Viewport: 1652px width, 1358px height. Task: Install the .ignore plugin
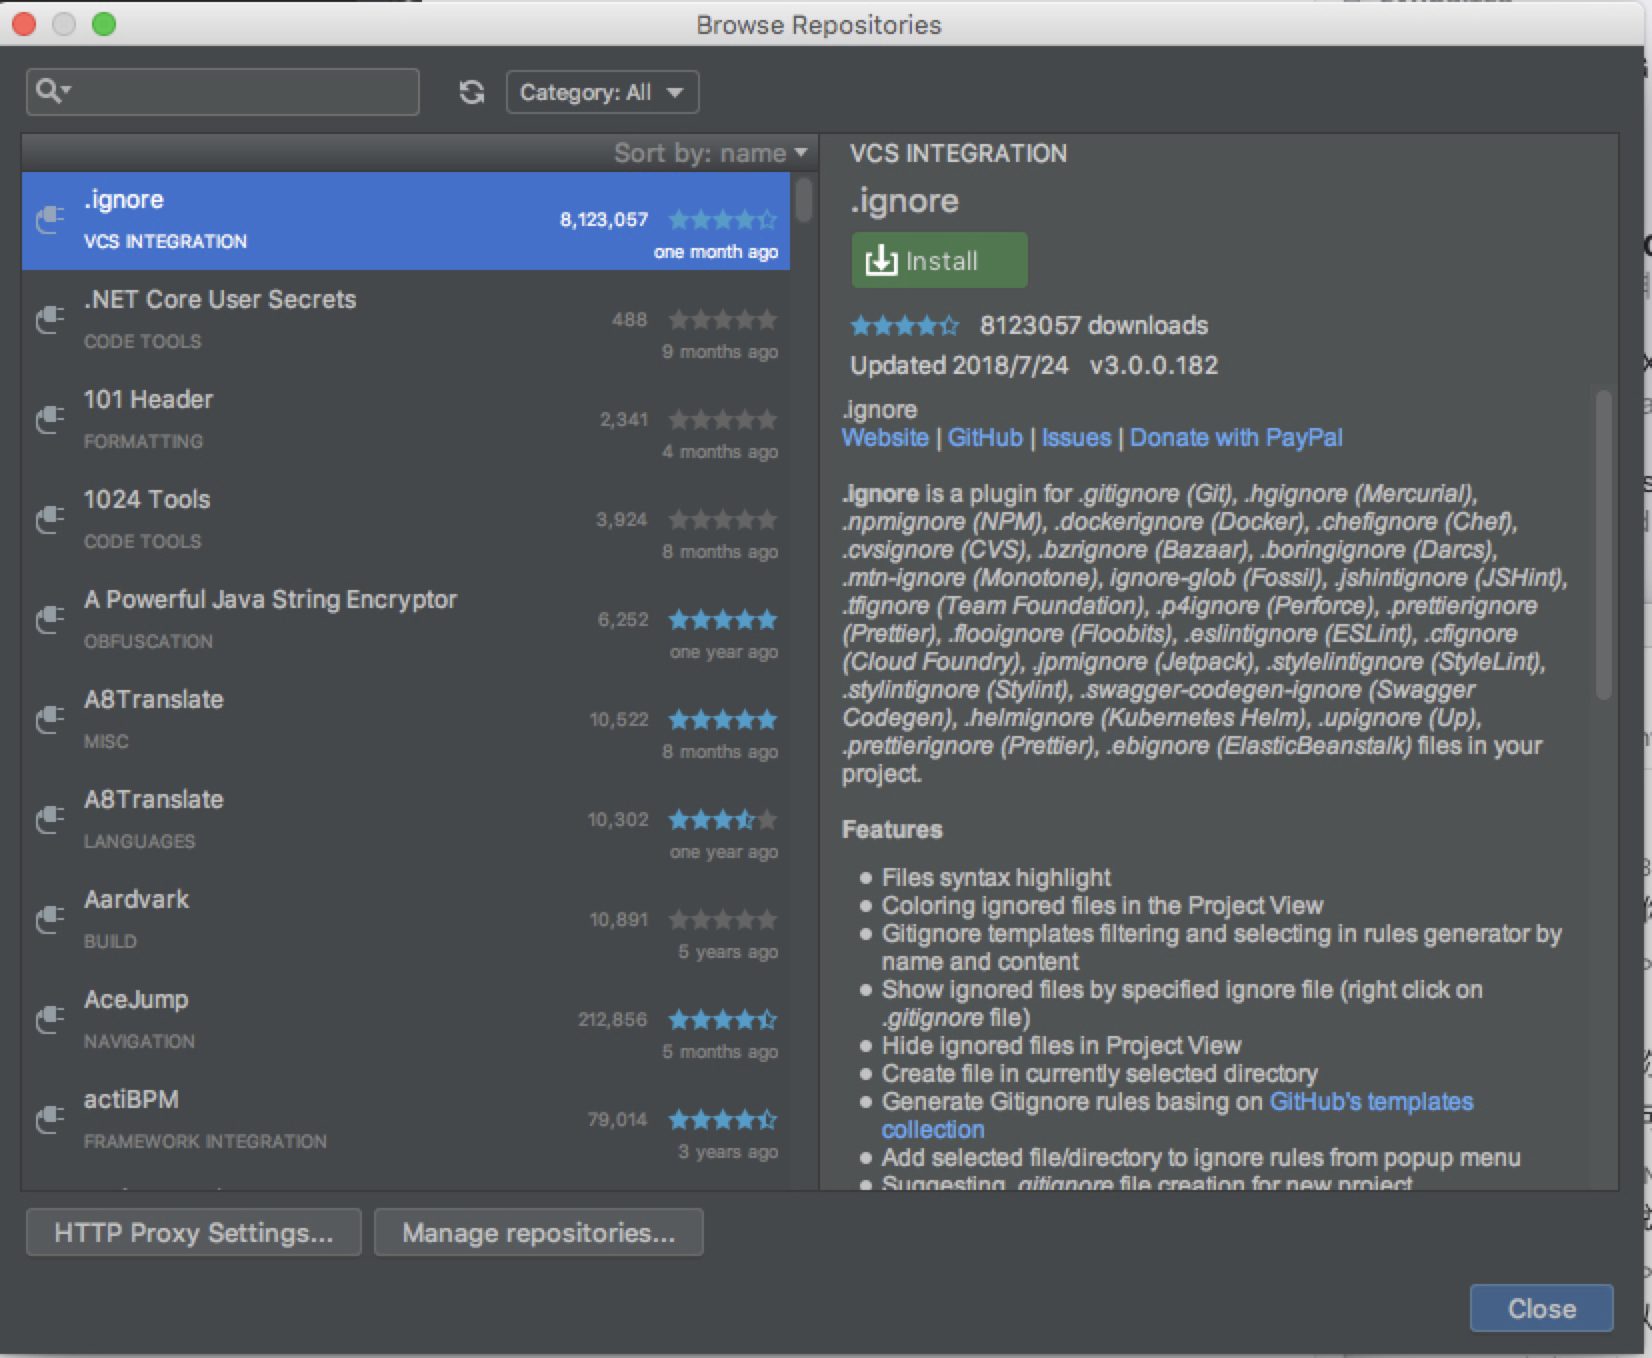(938, 261)
